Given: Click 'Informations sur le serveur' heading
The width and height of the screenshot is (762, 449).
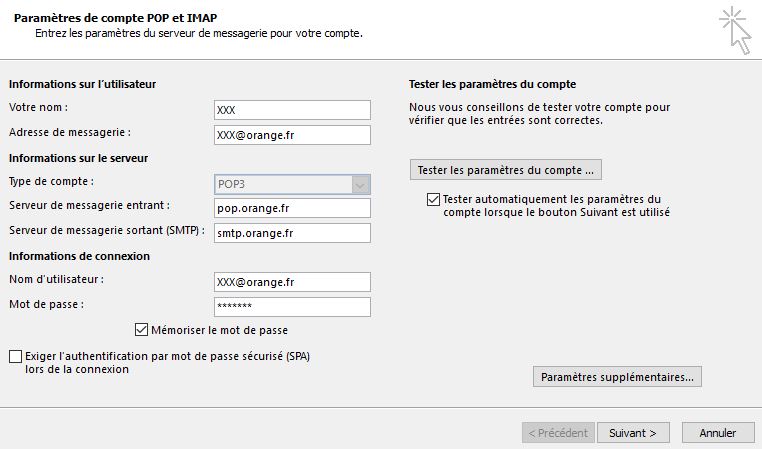Looking at the screenshot, I should [78, 158].
